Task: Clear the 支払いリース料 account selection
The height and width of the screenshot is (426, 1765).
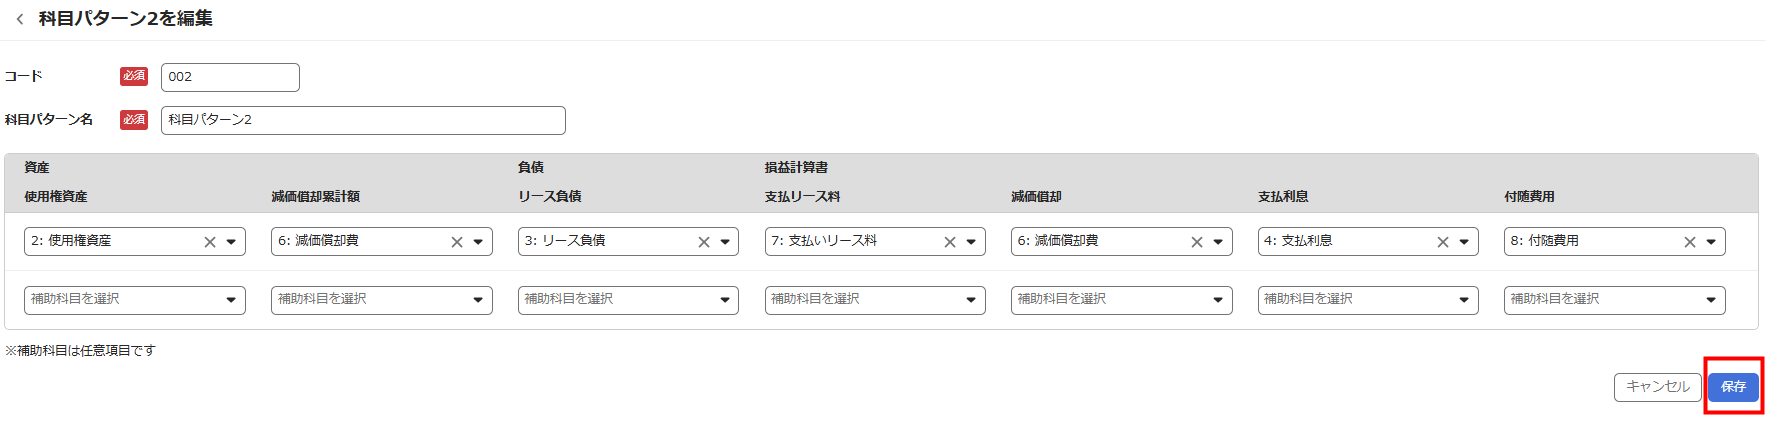Action: (x=950, y=242)
